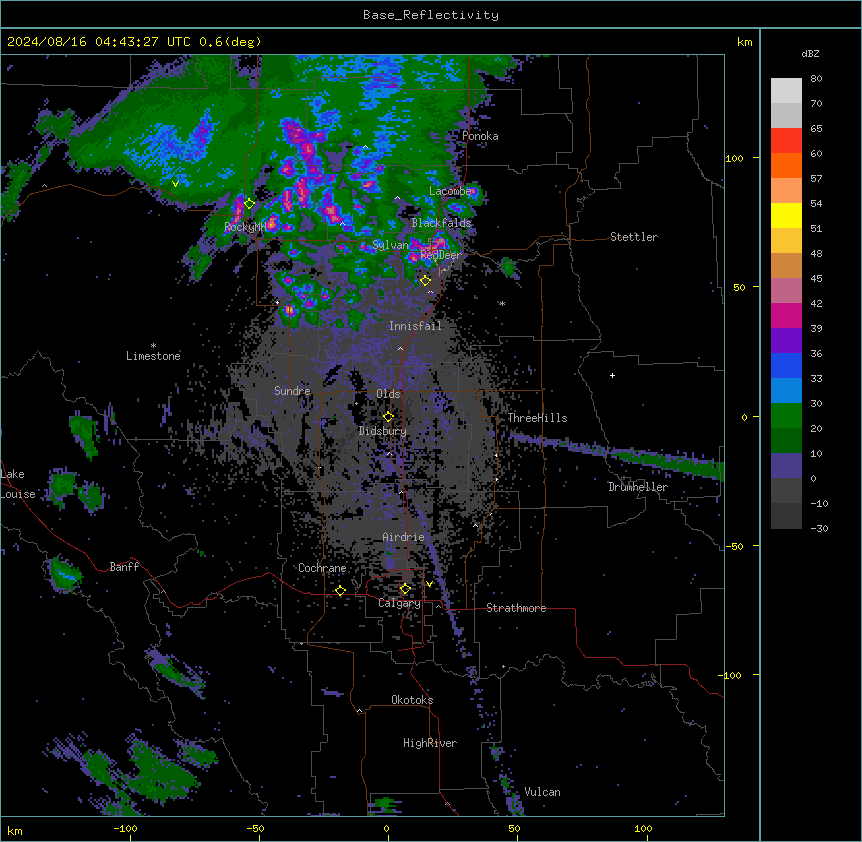Click the yellow diamond marker near RockyMH
Viewport: 862px width, 842px height.
click(250, 204)
